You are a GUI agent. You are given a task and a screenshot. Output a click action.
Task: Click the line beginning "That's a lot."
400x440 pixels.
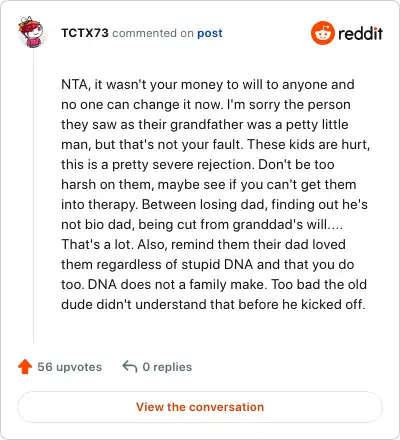click(203, 245)
